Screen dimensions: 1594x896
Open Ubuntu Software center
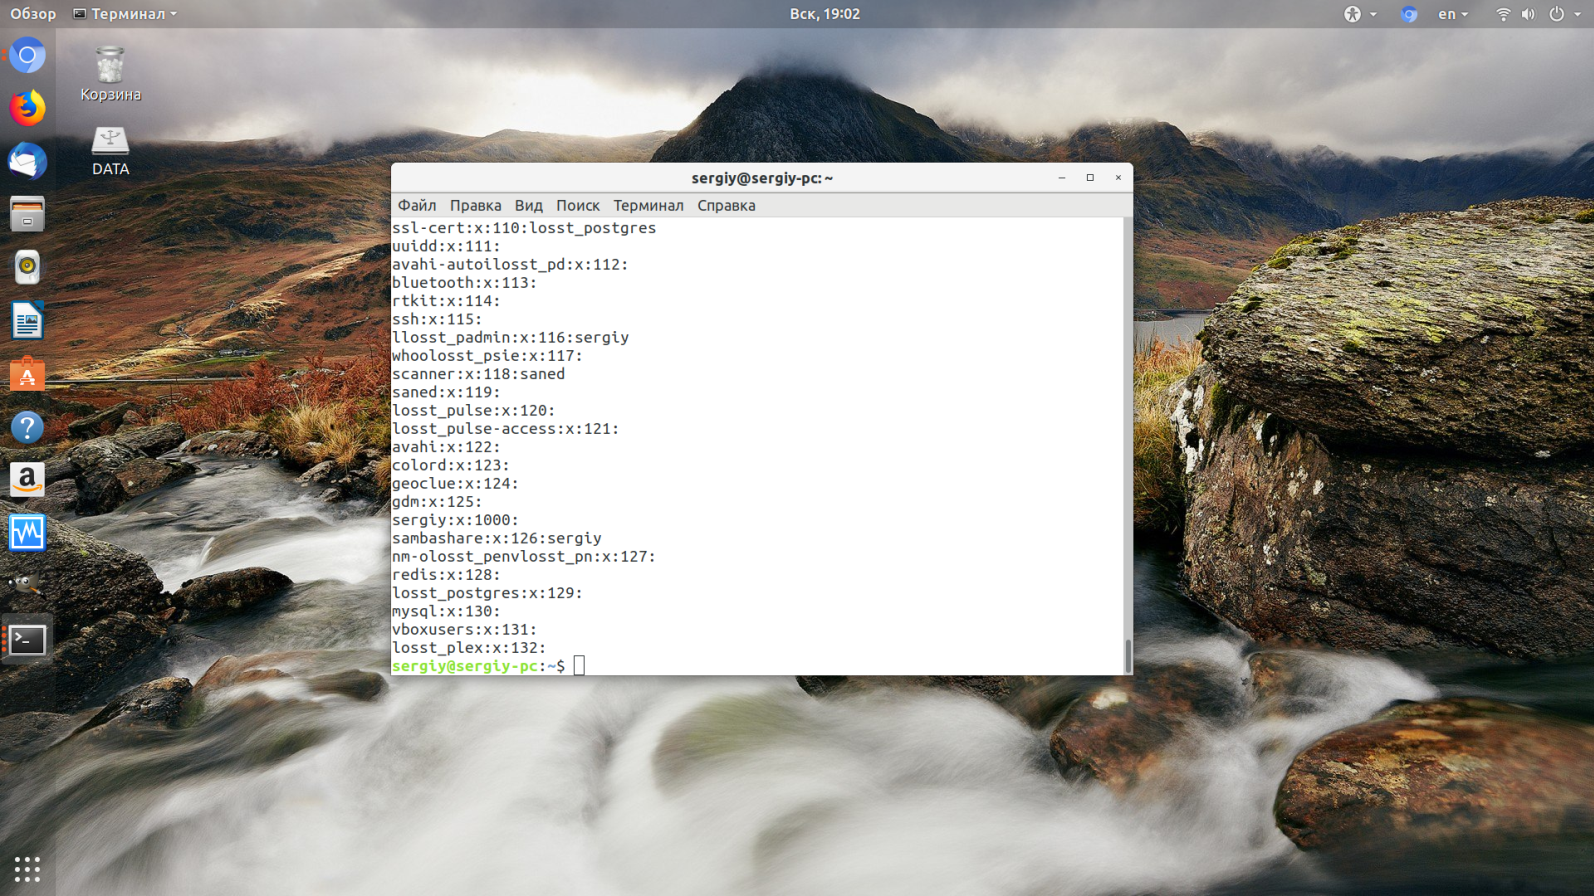click(x=27, y=375)
